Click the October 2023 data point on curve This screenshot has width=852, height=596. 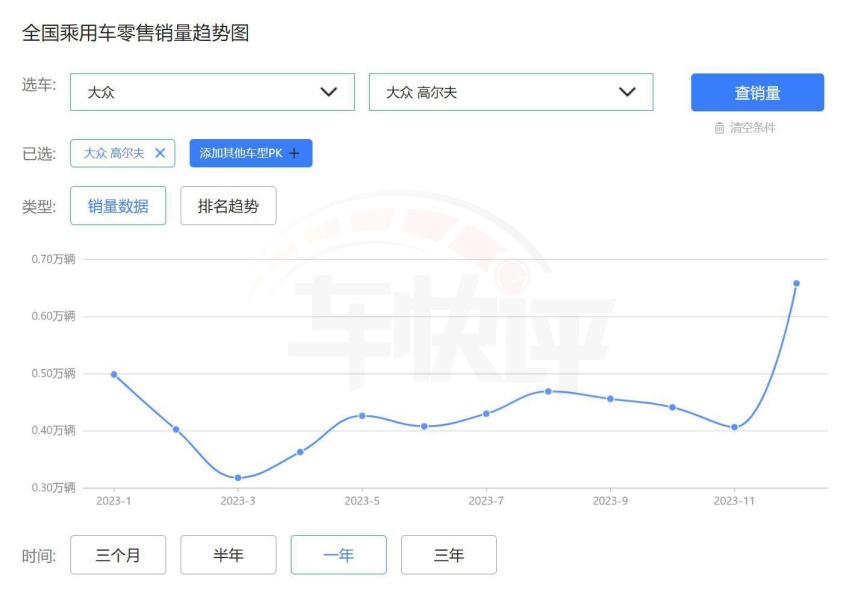(673, 407)
